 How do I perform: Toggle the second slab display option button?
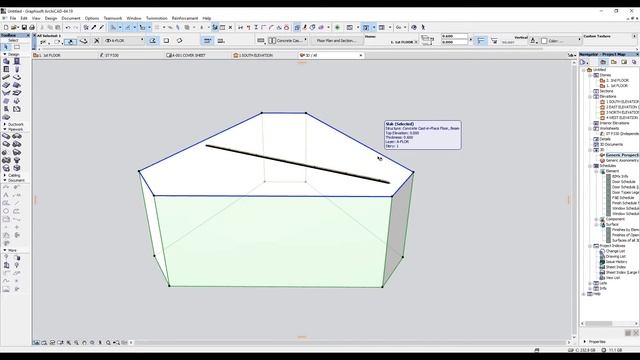(221, 40)
